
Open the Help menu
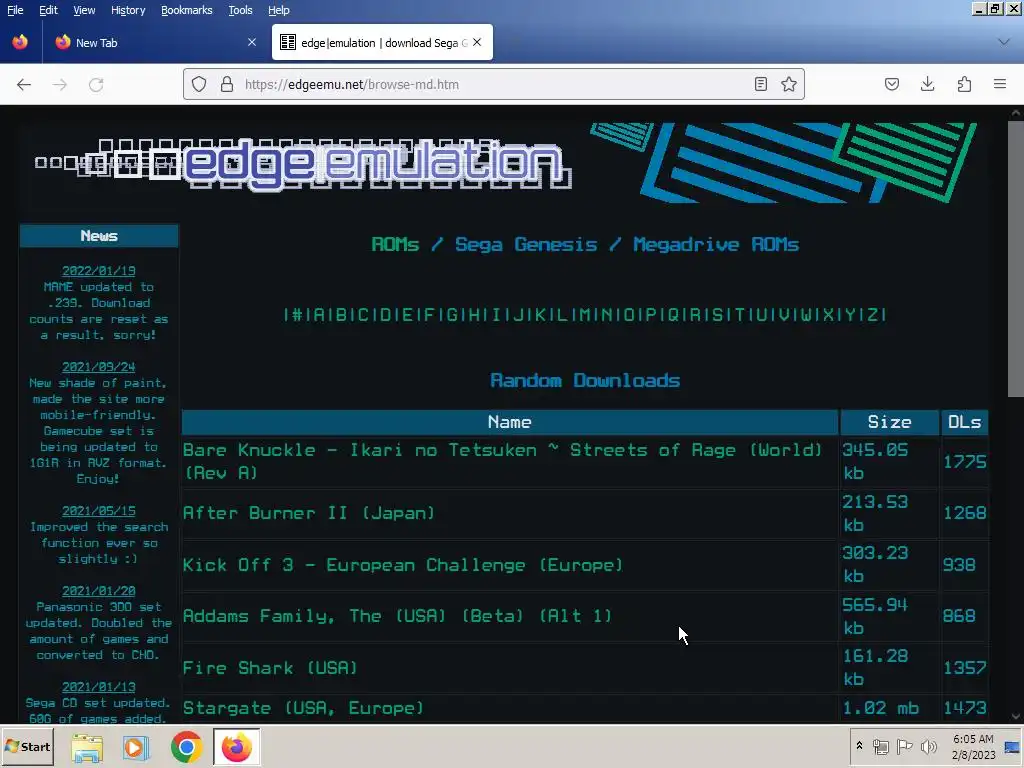click(x=279, y=10)
